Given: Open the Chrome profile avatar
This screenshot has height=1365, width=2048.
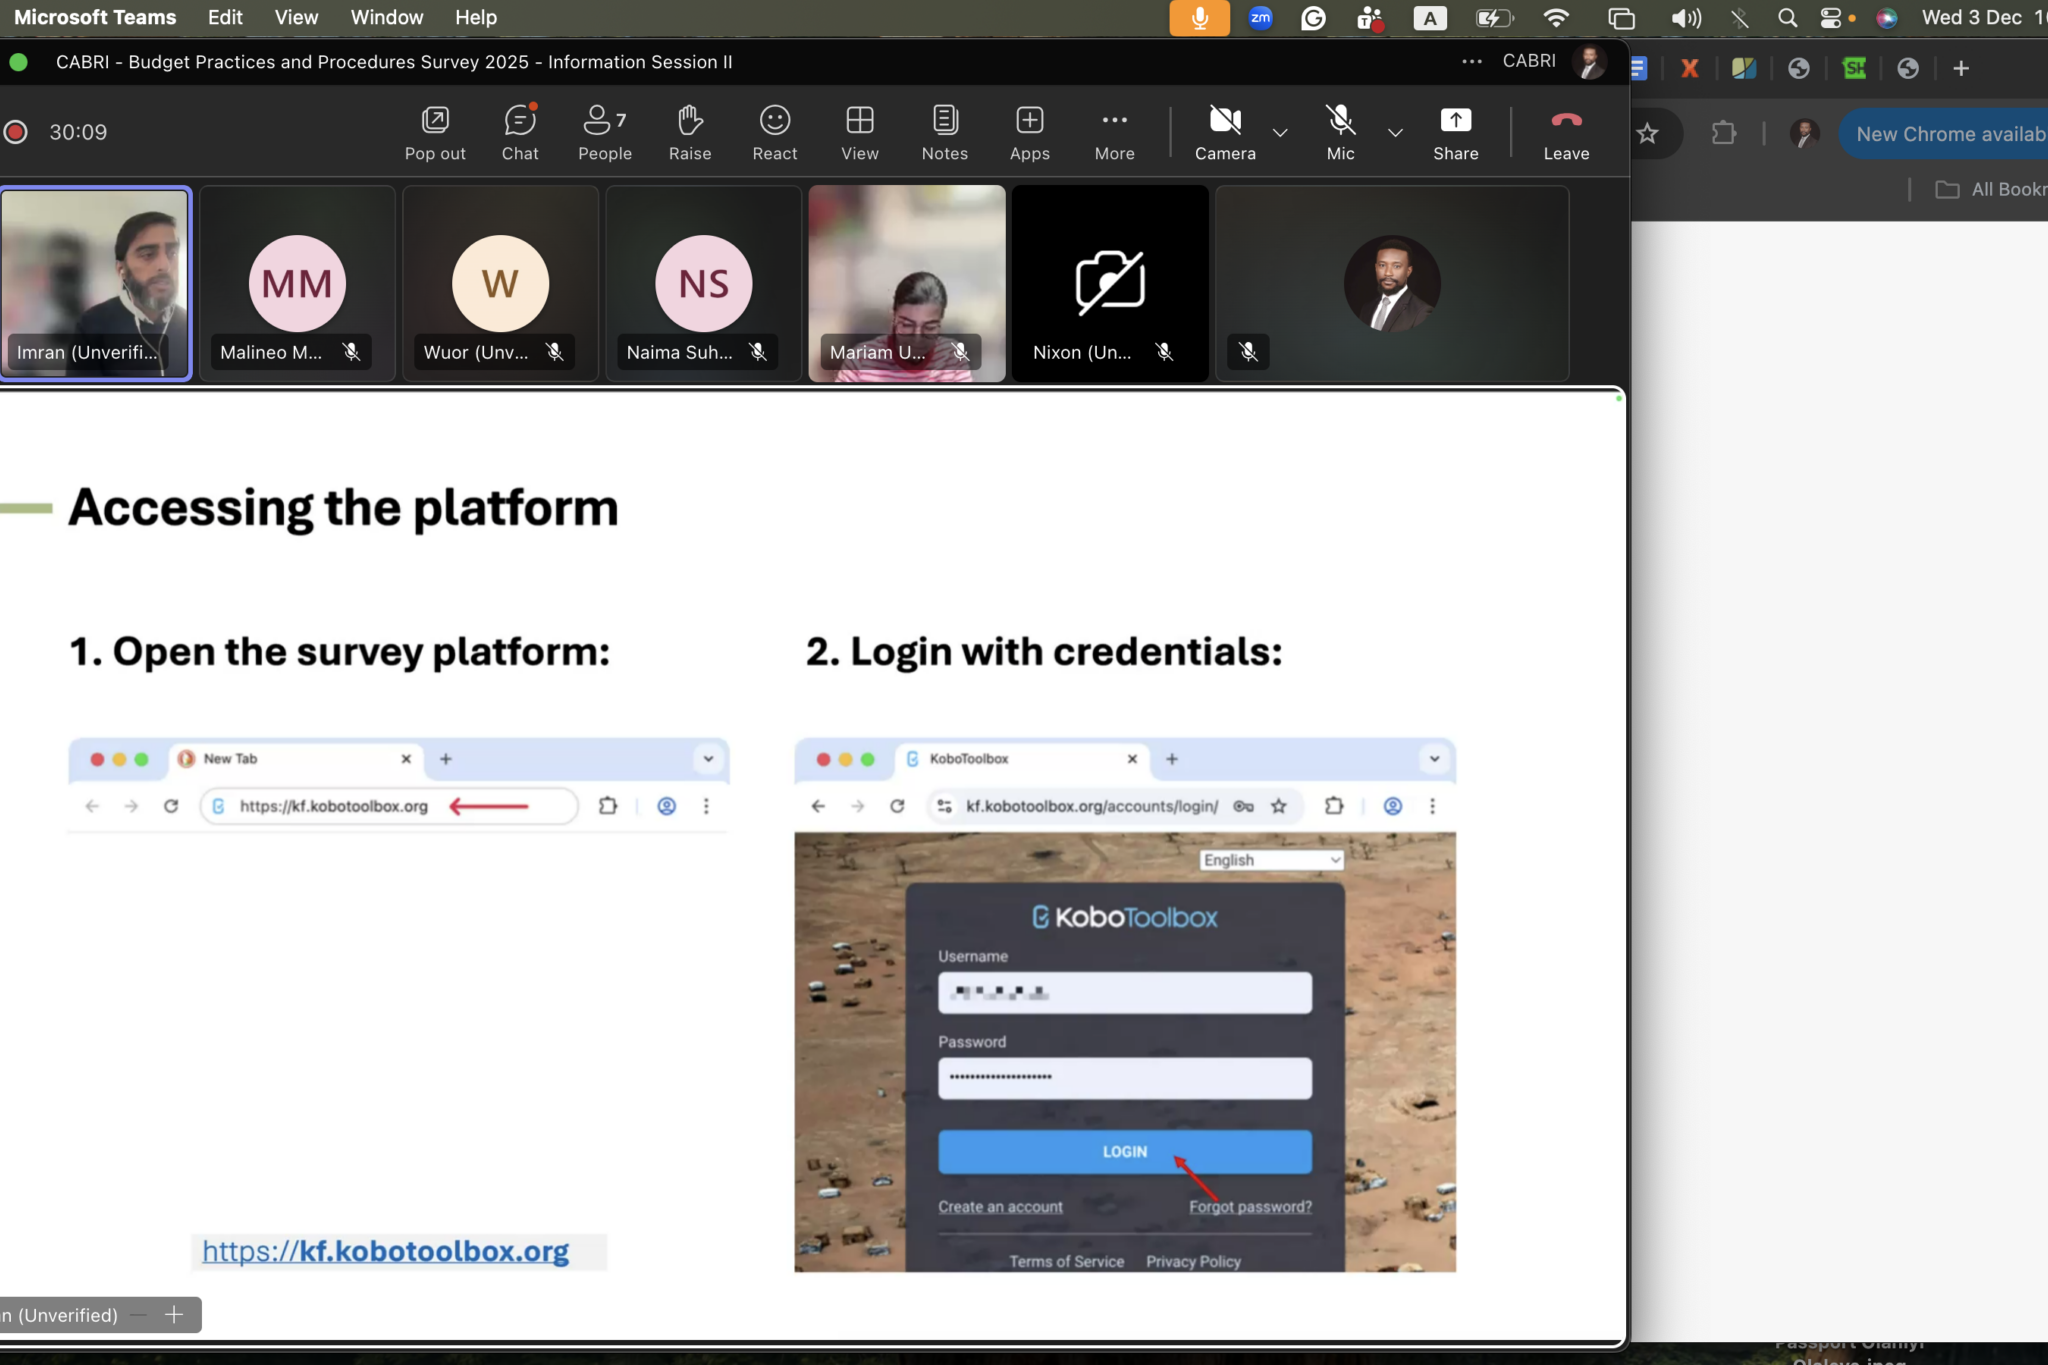Looking at the screenshot, I should pyautogui.click(x=1805, y=133).
